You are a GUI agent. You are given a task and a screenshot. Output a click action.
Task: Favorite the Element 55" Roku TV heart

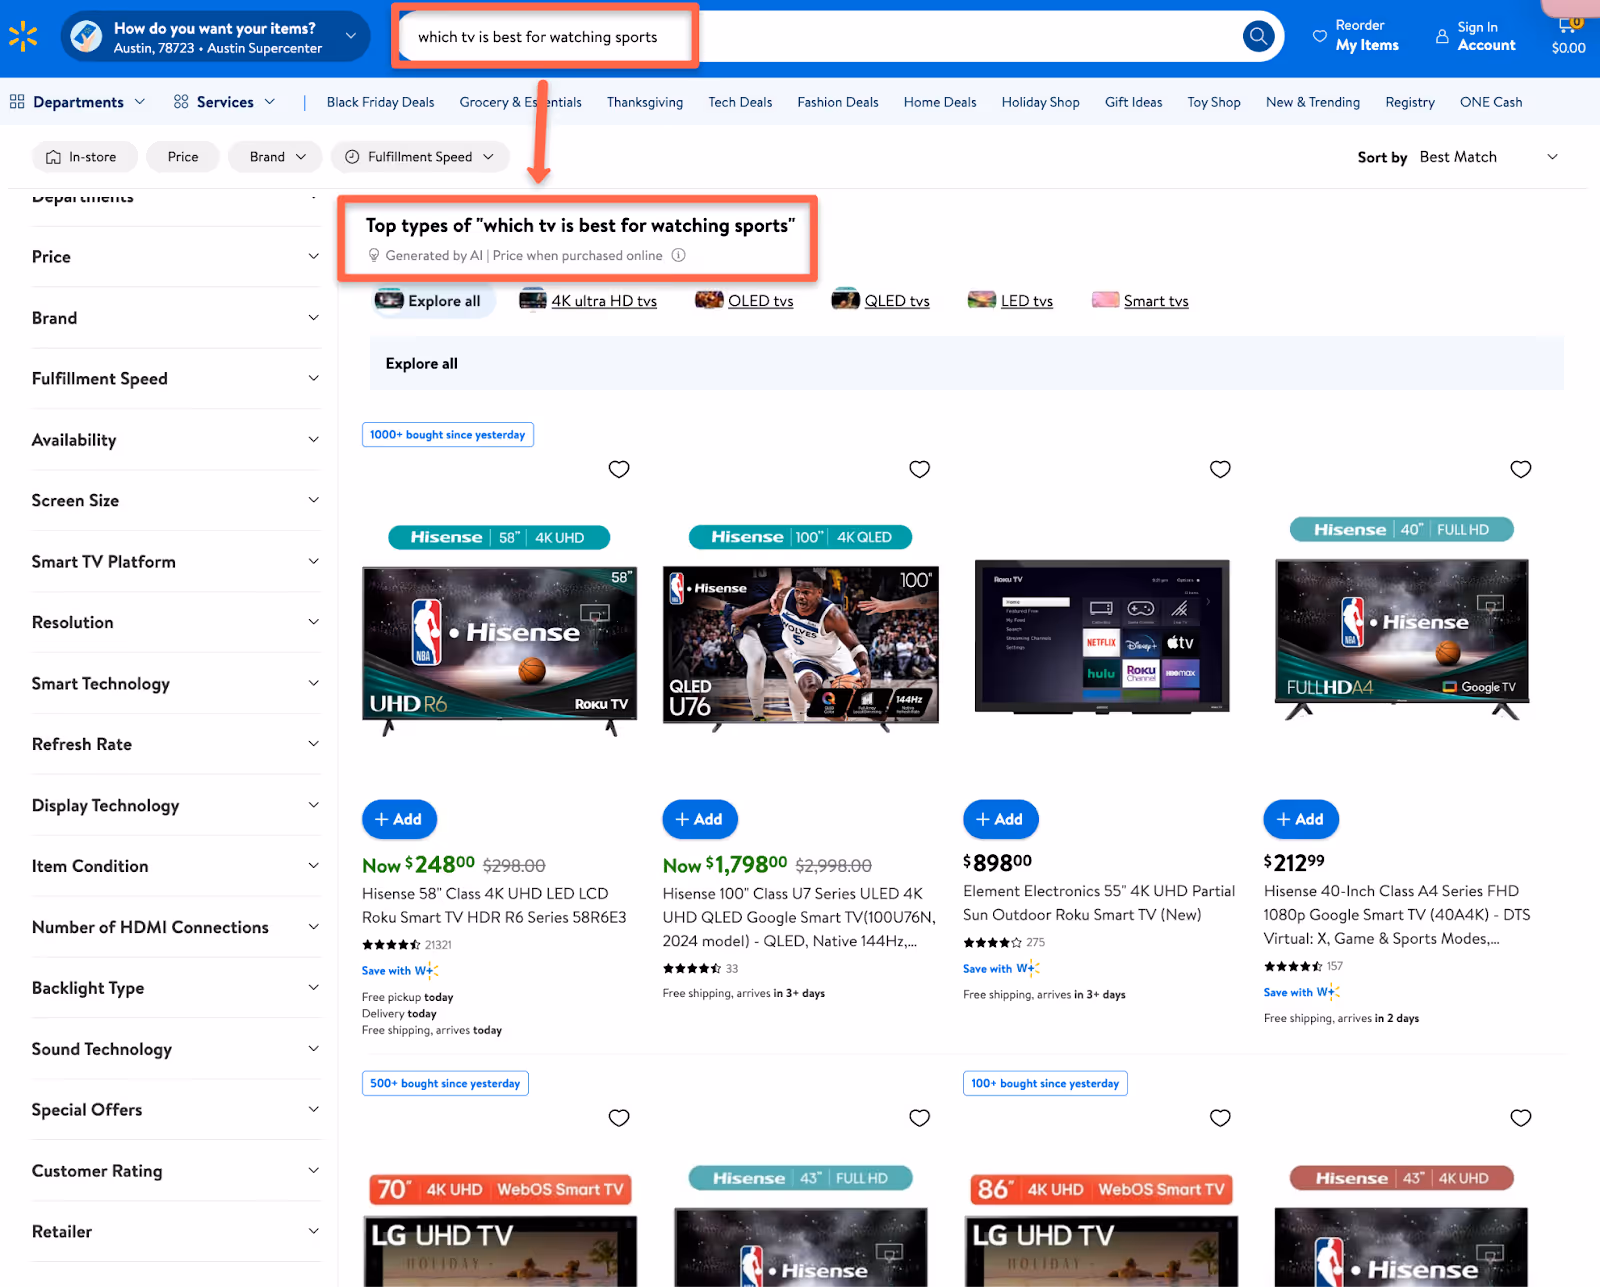[x=1220, y=469]
